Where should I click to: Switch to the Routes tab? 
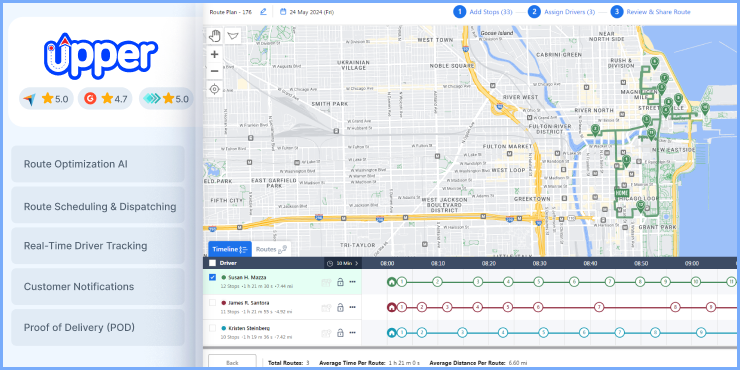271,249
